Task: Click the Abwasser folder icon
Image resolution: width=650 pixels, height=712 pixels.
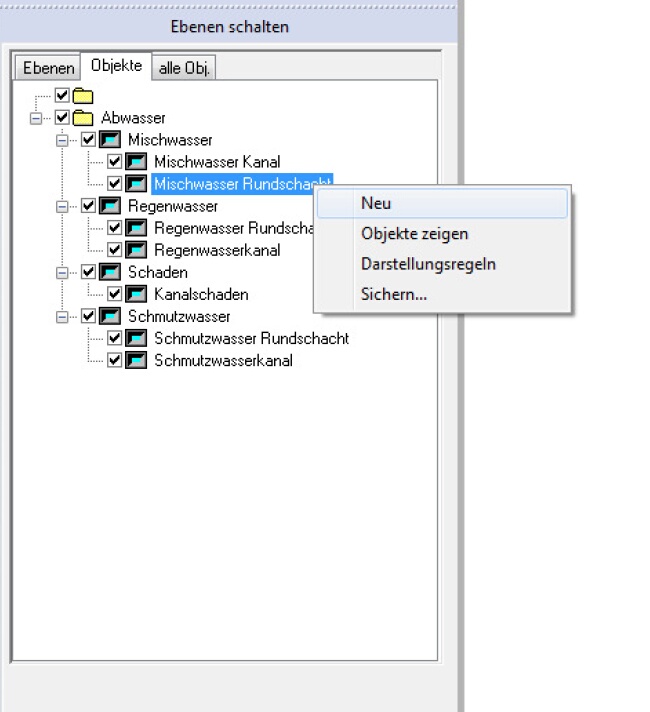Action: (x=83, y=118)
